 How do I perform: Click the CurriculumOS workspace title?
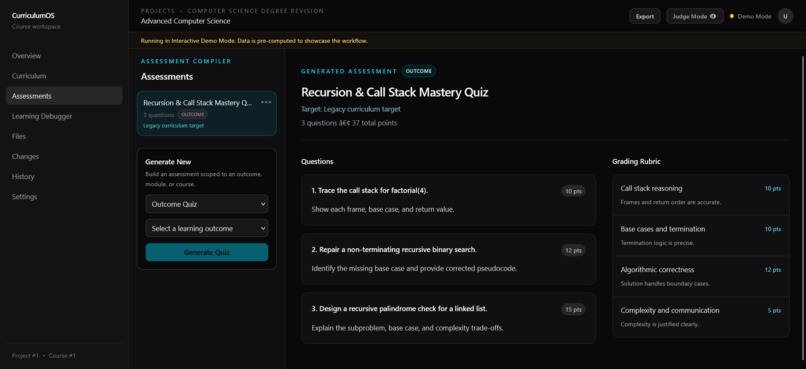point(33,15)
